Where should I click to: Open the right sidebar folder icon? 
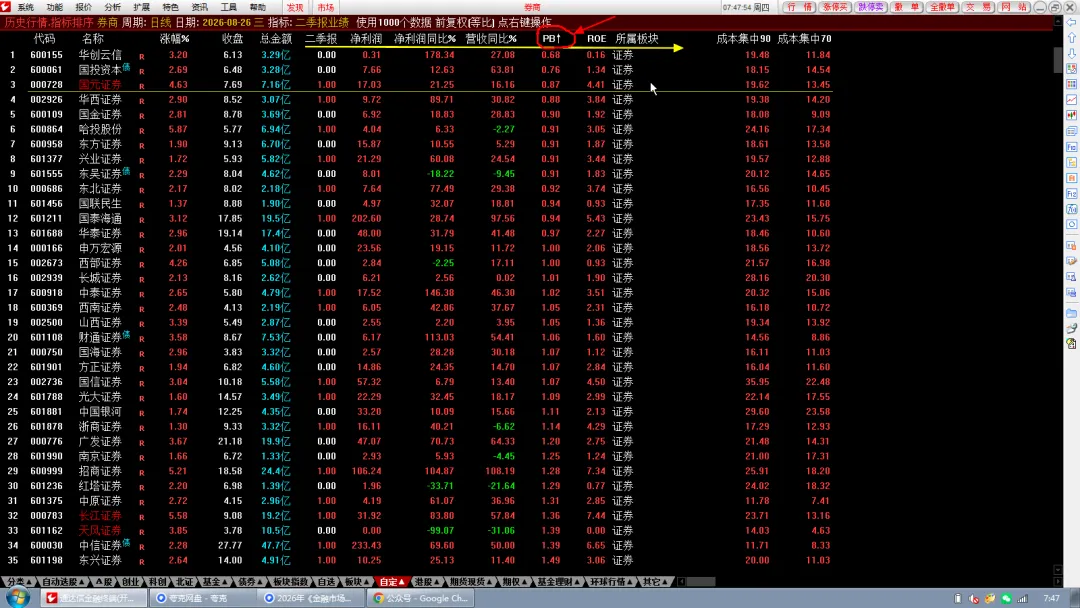(1071, 313)
